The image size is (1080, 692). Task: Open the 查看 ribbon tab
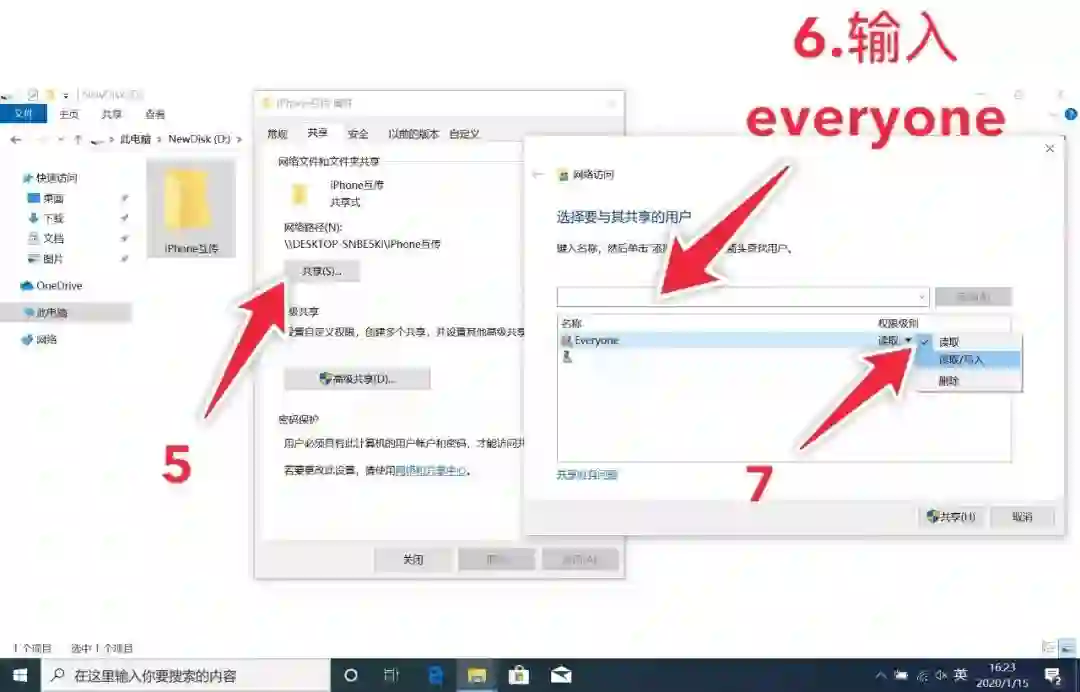(155, 114)
